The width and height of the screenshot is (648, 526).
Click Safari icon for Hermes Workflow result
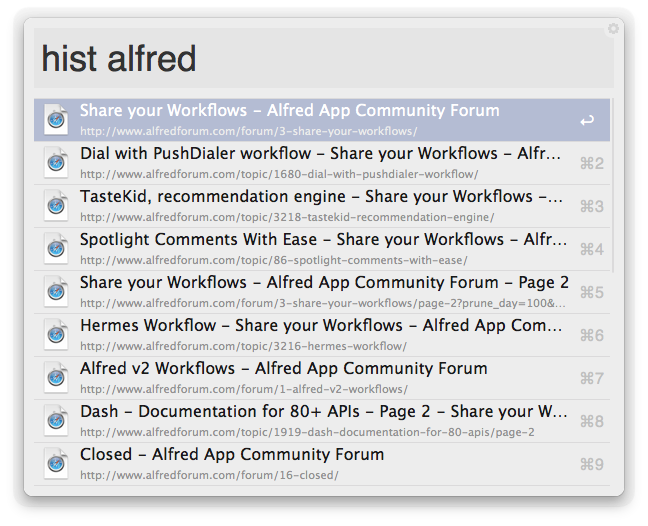[57, 335]
